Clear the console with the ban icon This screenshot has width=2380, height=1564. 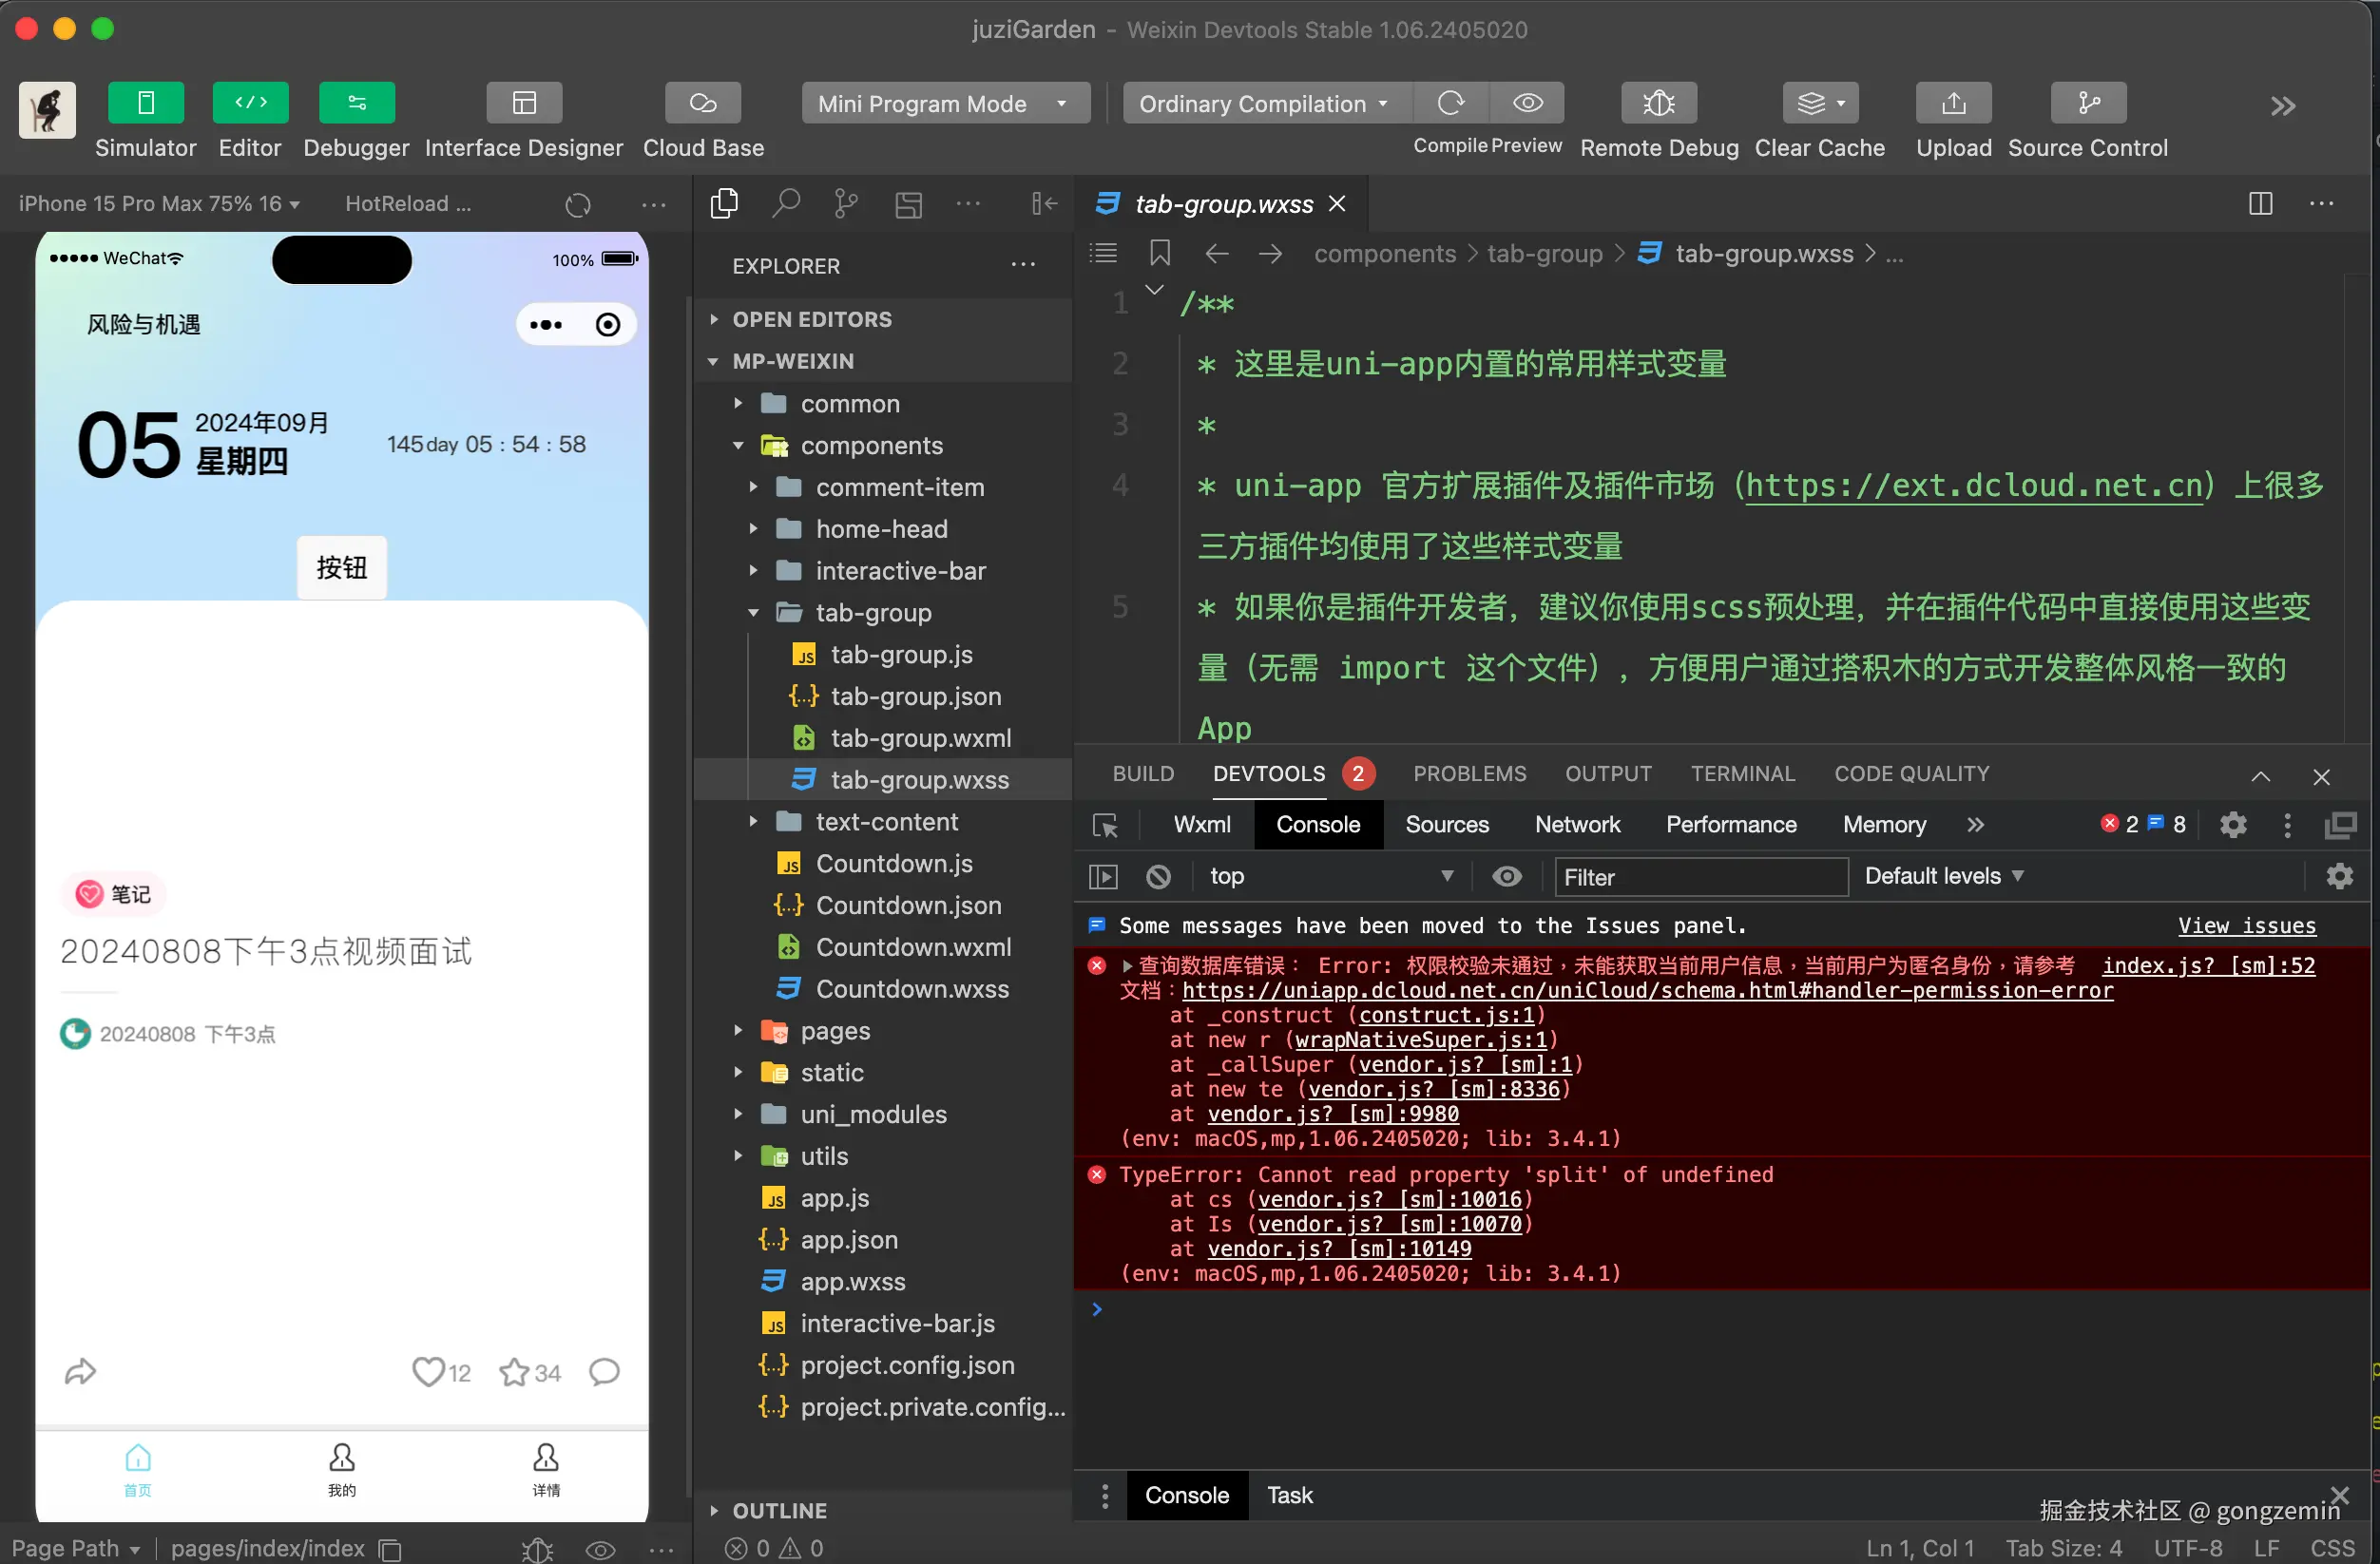pos(1158,877)
